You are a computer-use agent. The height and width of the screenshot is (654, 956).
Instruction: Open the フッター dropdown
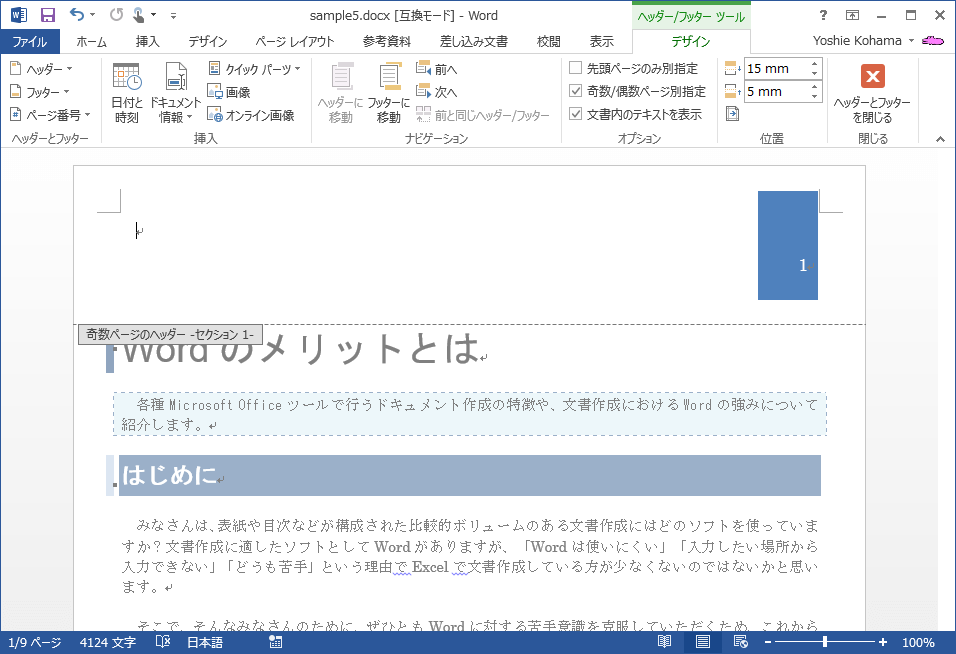click(40, 92)
